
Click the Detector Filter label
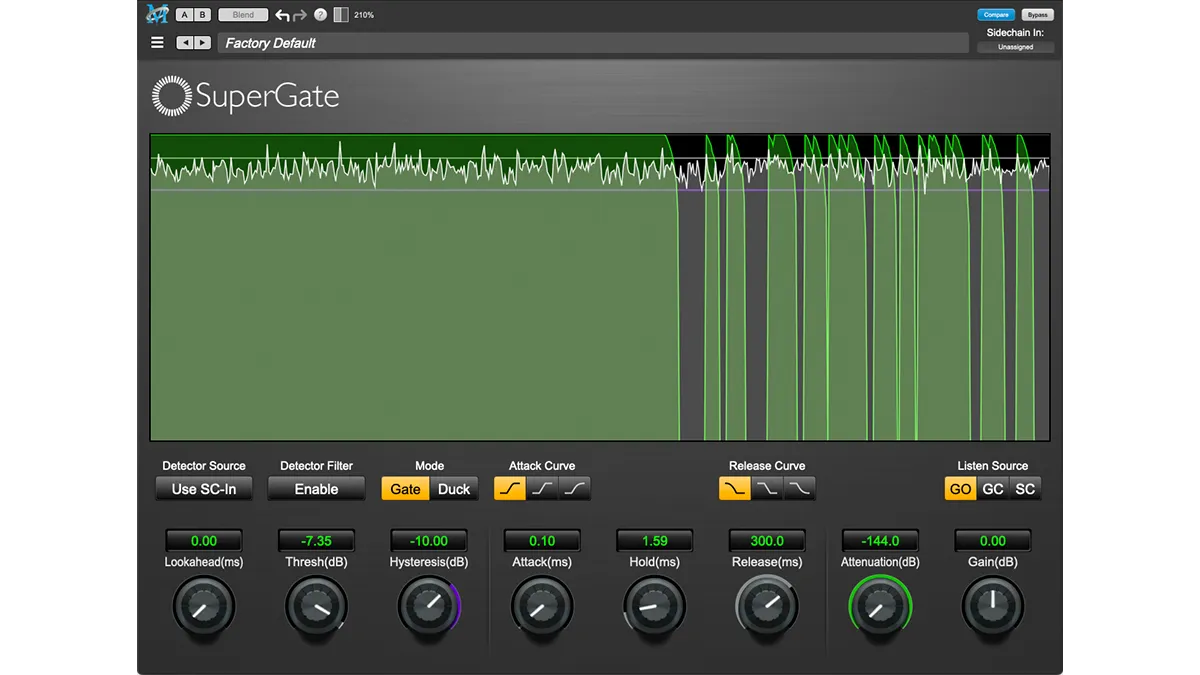click(x=316, y=466)
